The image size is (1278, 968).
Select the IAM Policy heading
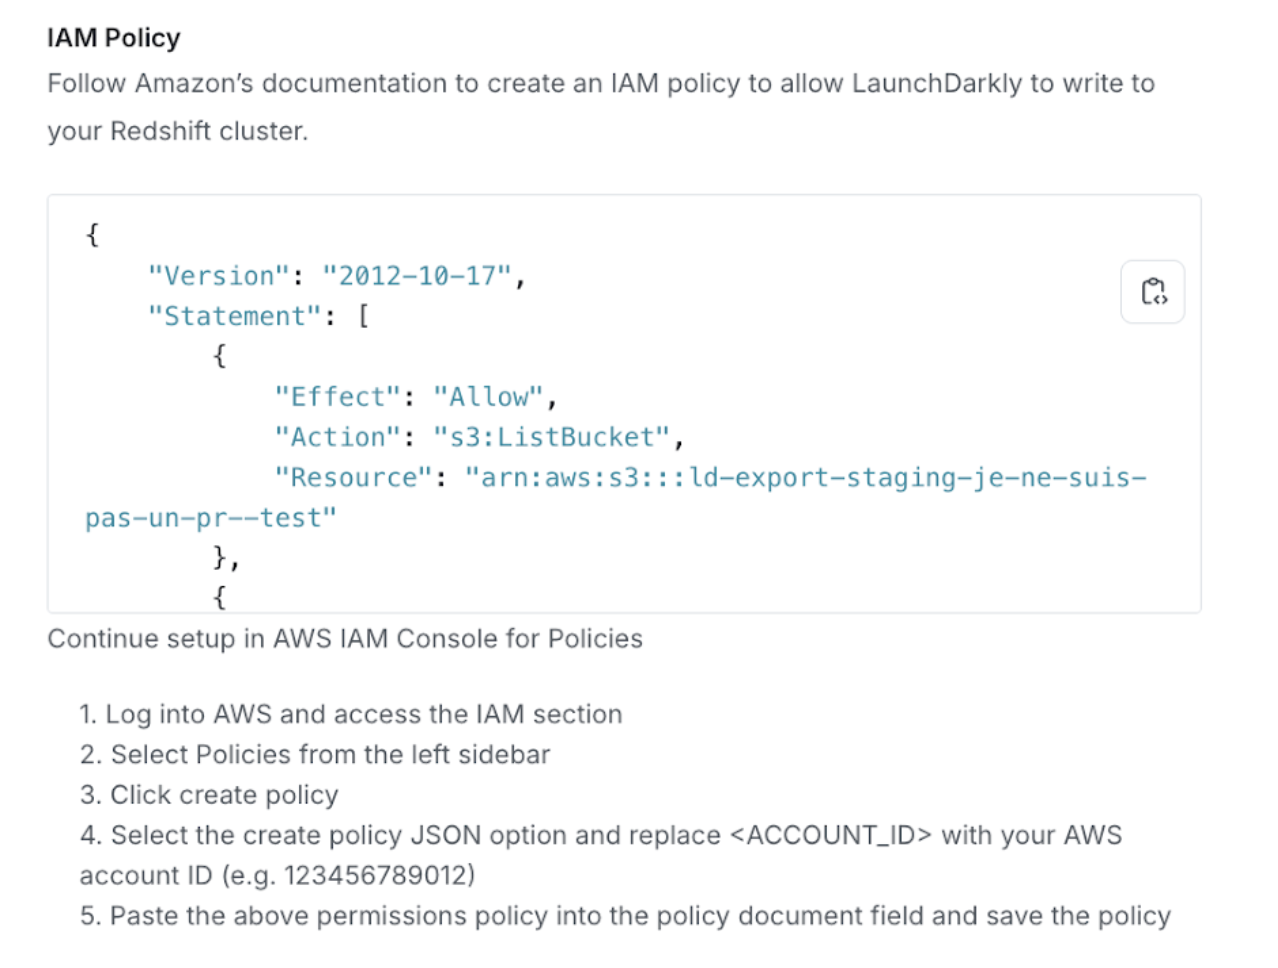pyautogui.click(x=112, y=37)
